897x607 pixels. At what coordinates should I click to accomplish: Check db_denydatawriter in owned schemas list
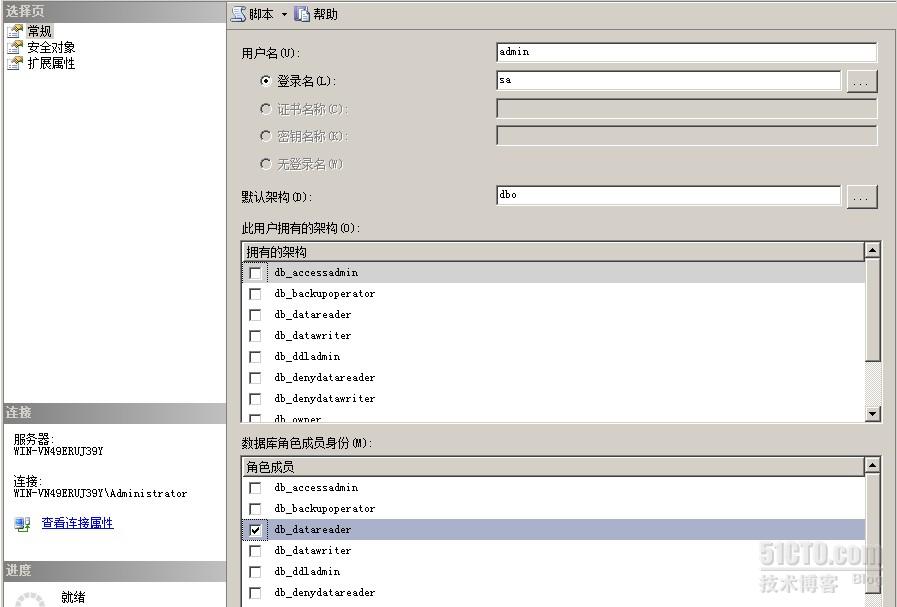pyautogui.click(x=255, y=399)
